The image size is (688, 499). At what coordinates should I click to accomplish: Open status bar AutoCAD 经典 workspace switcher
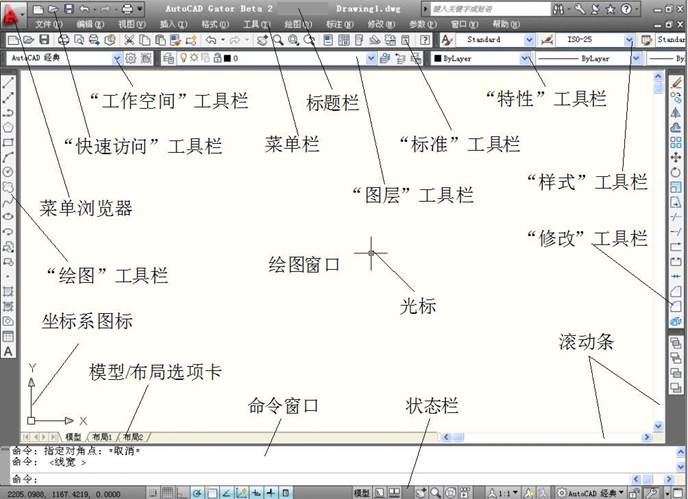591,493
